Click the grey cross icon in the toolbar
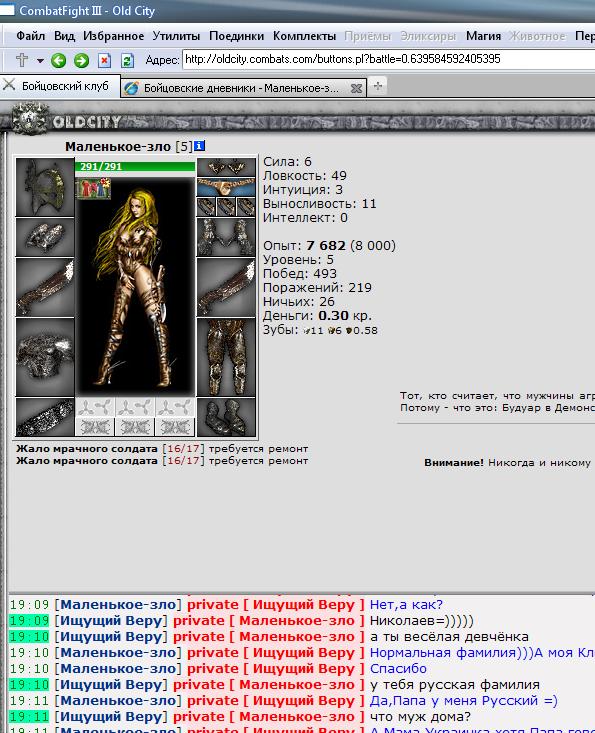 point(22,60)
